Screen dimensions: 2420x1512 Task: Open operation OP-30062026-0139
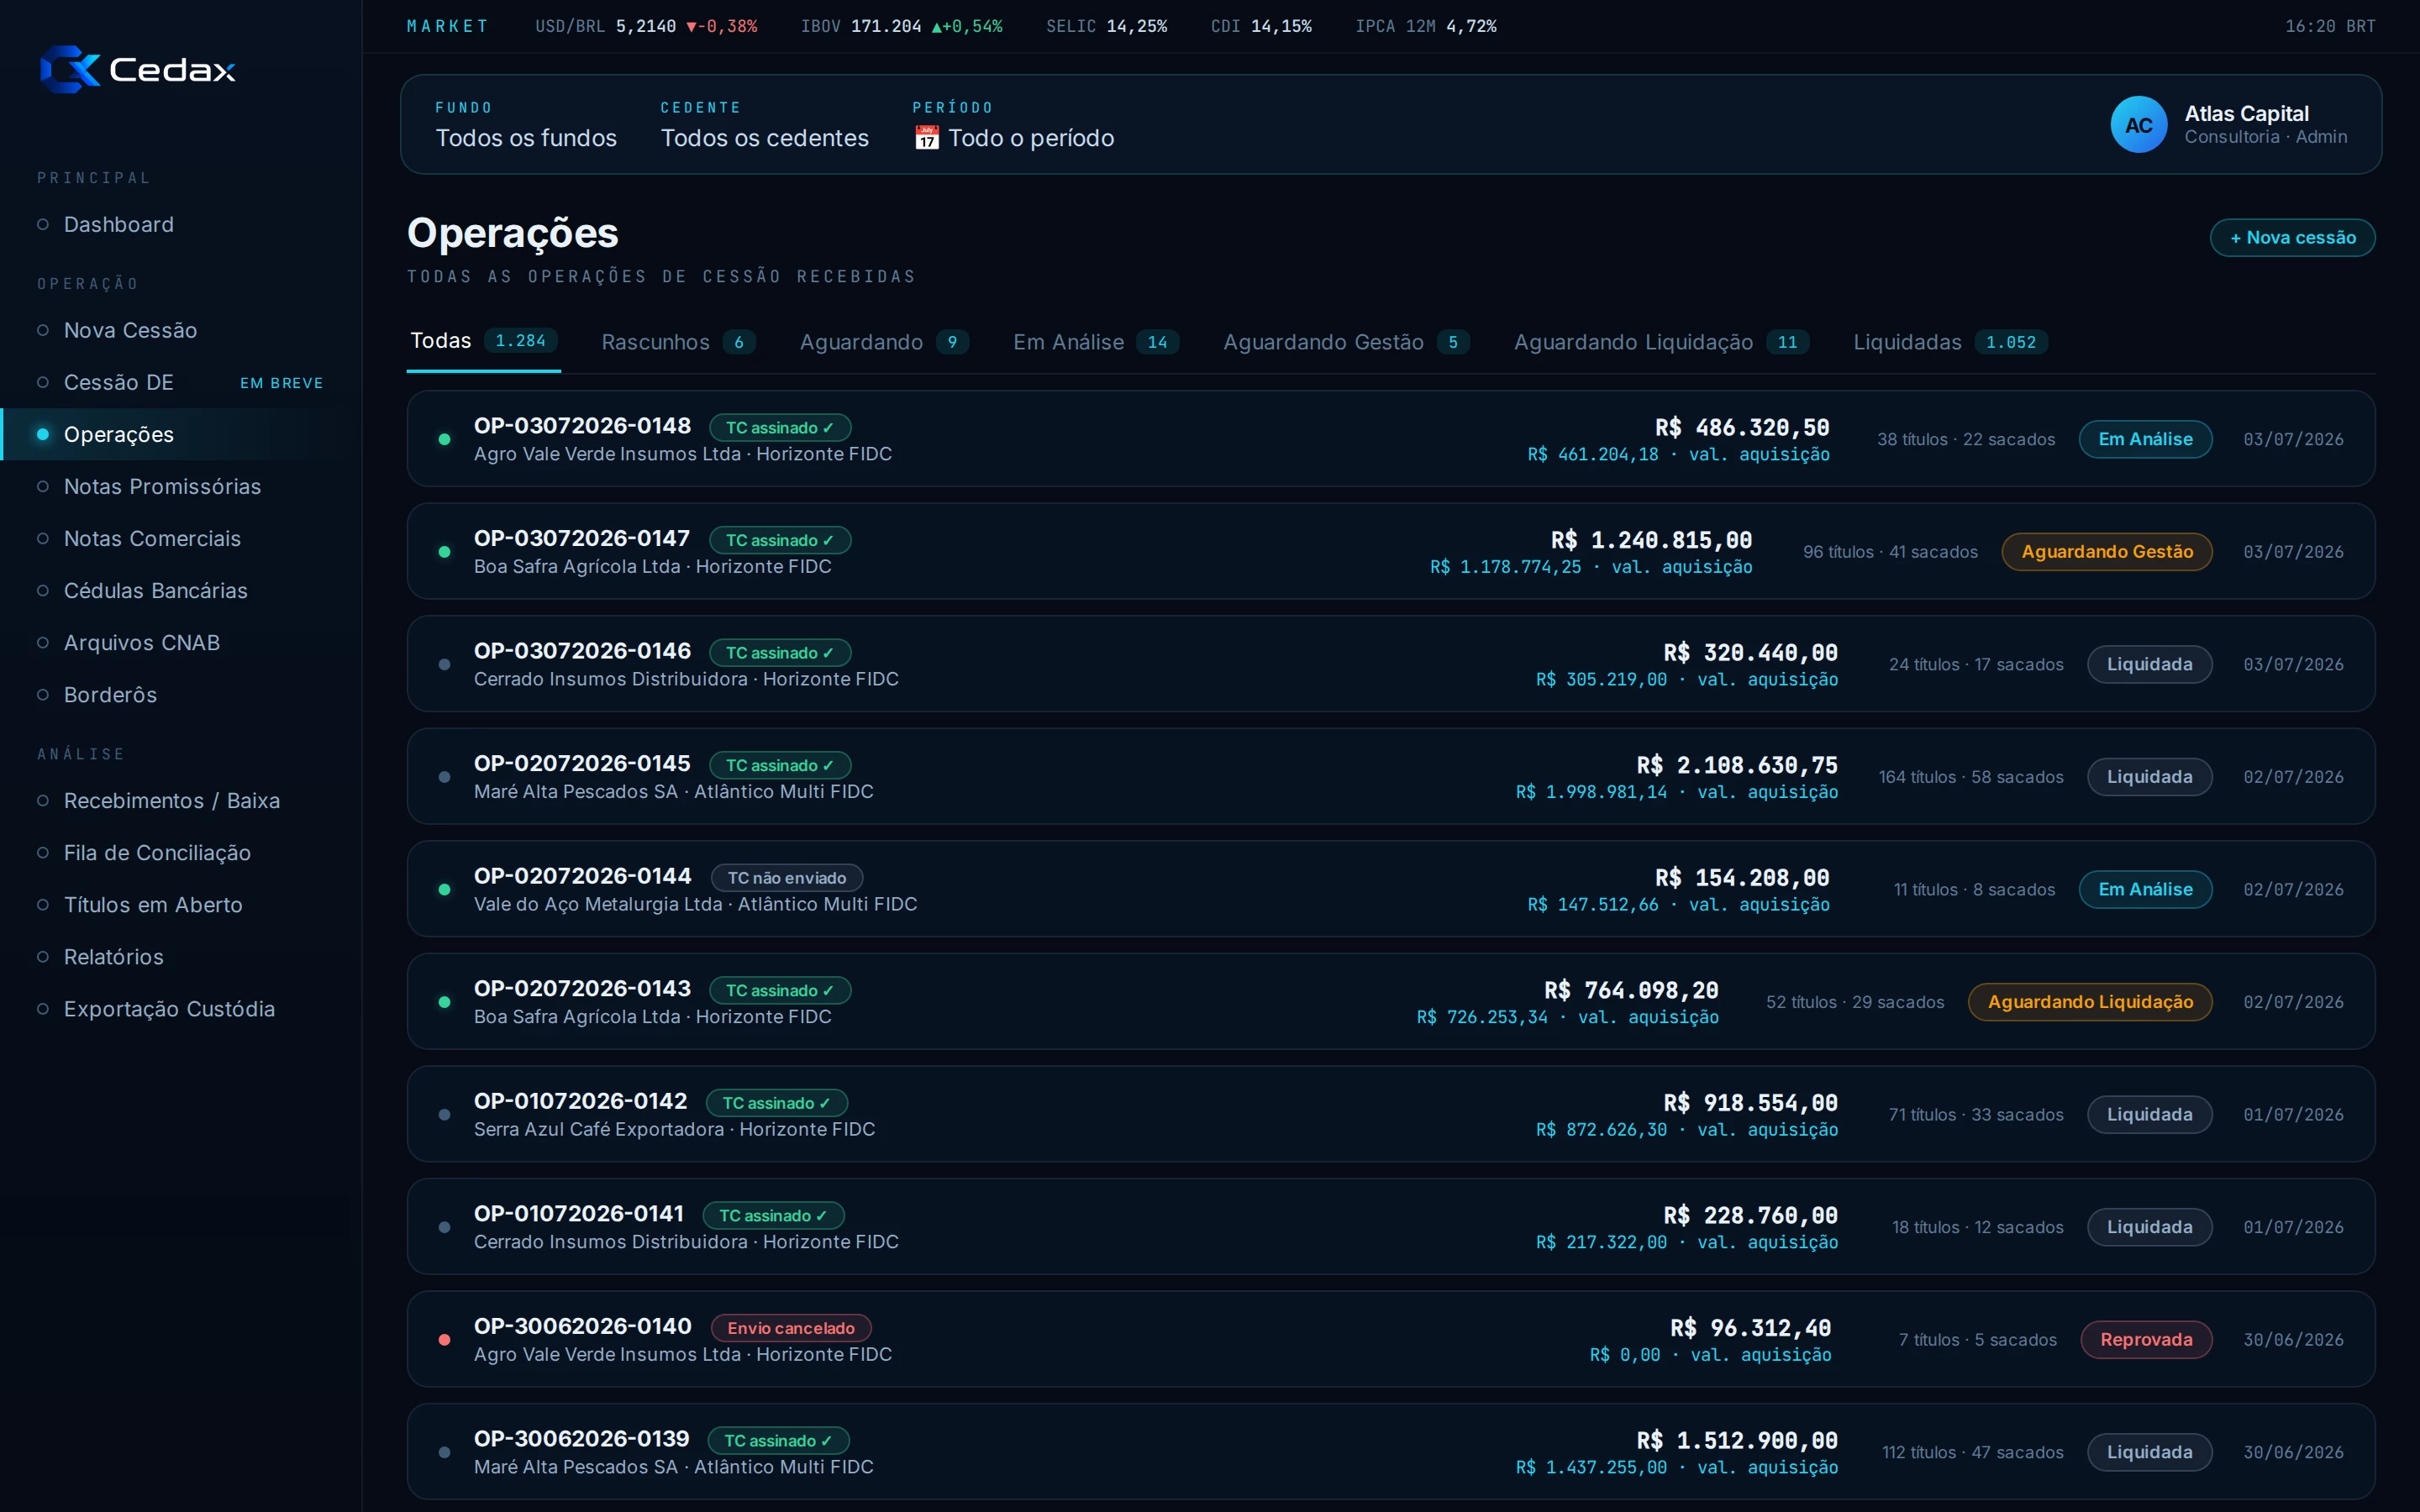pos(1390,1451)
